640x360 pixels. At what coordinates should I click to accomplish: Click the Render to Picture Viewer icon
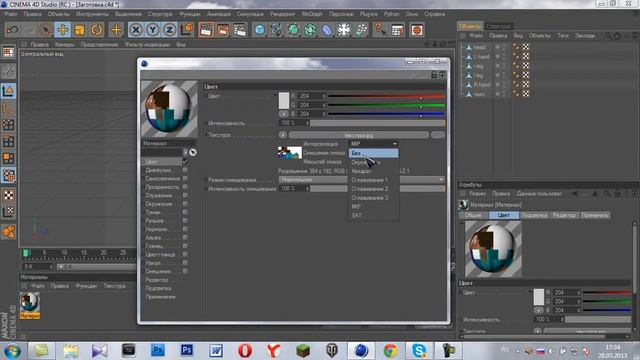click(x=223, y=30)
